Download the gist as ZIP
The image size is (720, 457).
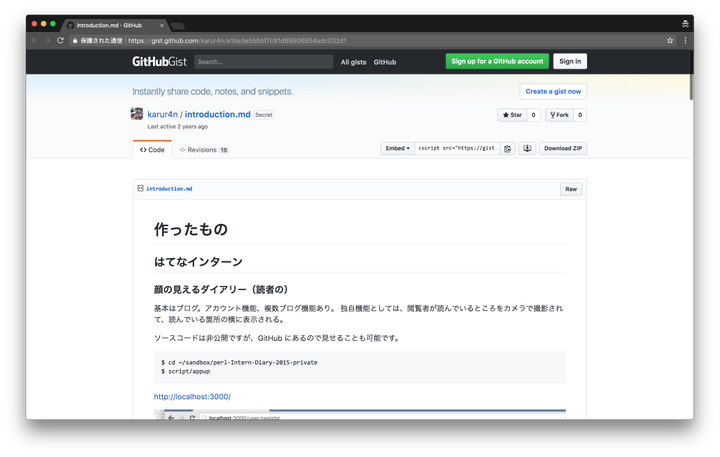point(563,148)
